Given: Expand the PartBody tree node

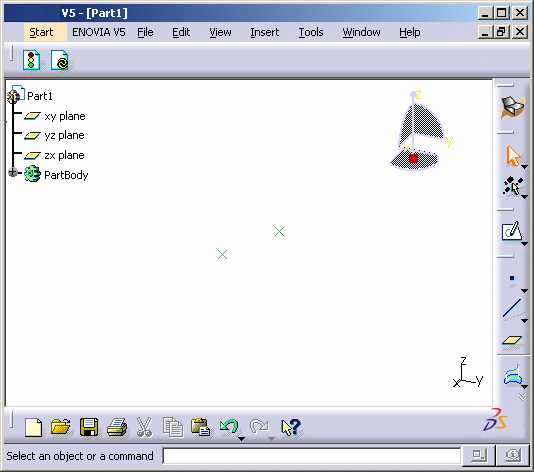Looking at the screenshot, I should click(13, 172).
